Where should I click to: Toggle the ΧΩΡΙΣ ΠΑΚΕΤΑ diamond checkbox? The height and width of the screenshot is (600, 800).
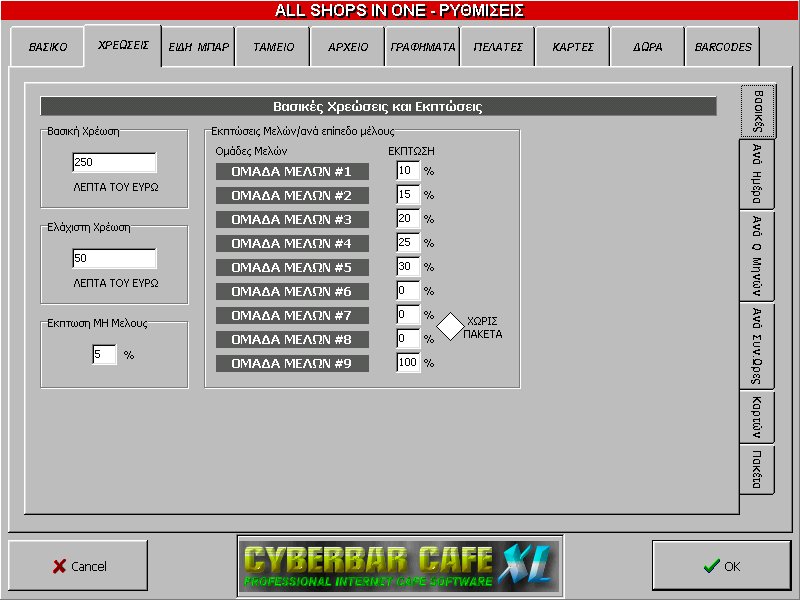451,327
